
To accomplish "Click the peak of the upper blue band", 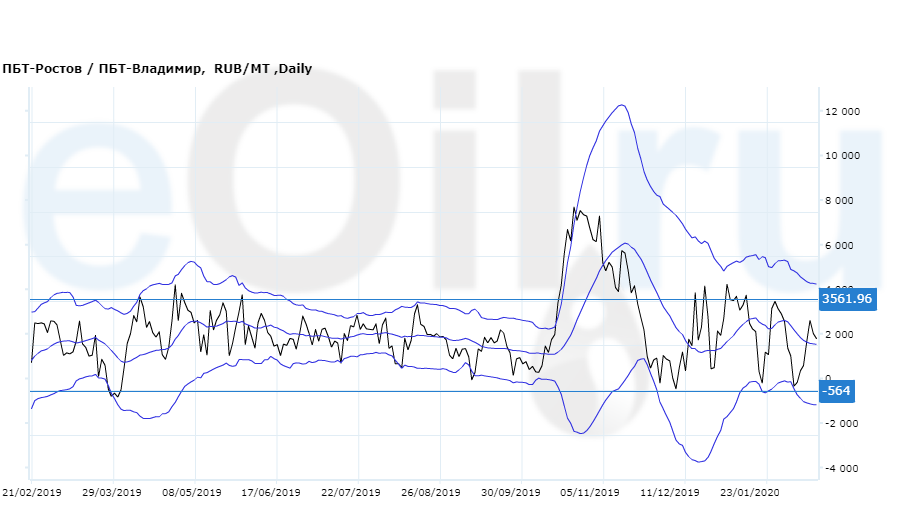I will pyautogui.click(x=621, y=105).
